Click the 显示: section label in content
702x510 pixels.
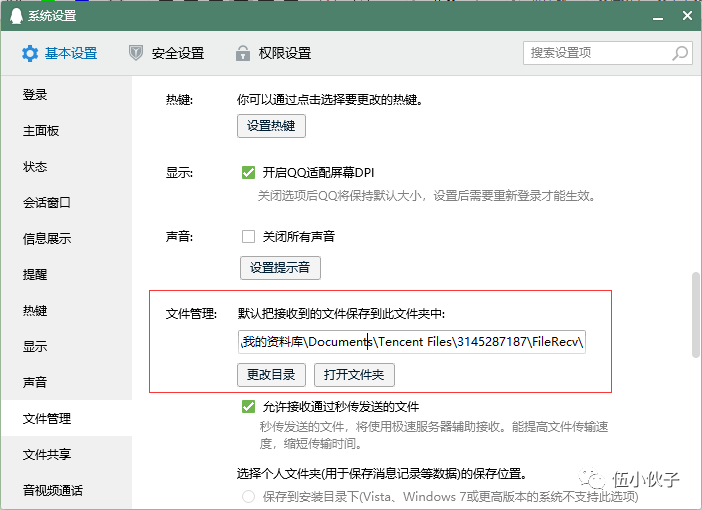point(179,172)
